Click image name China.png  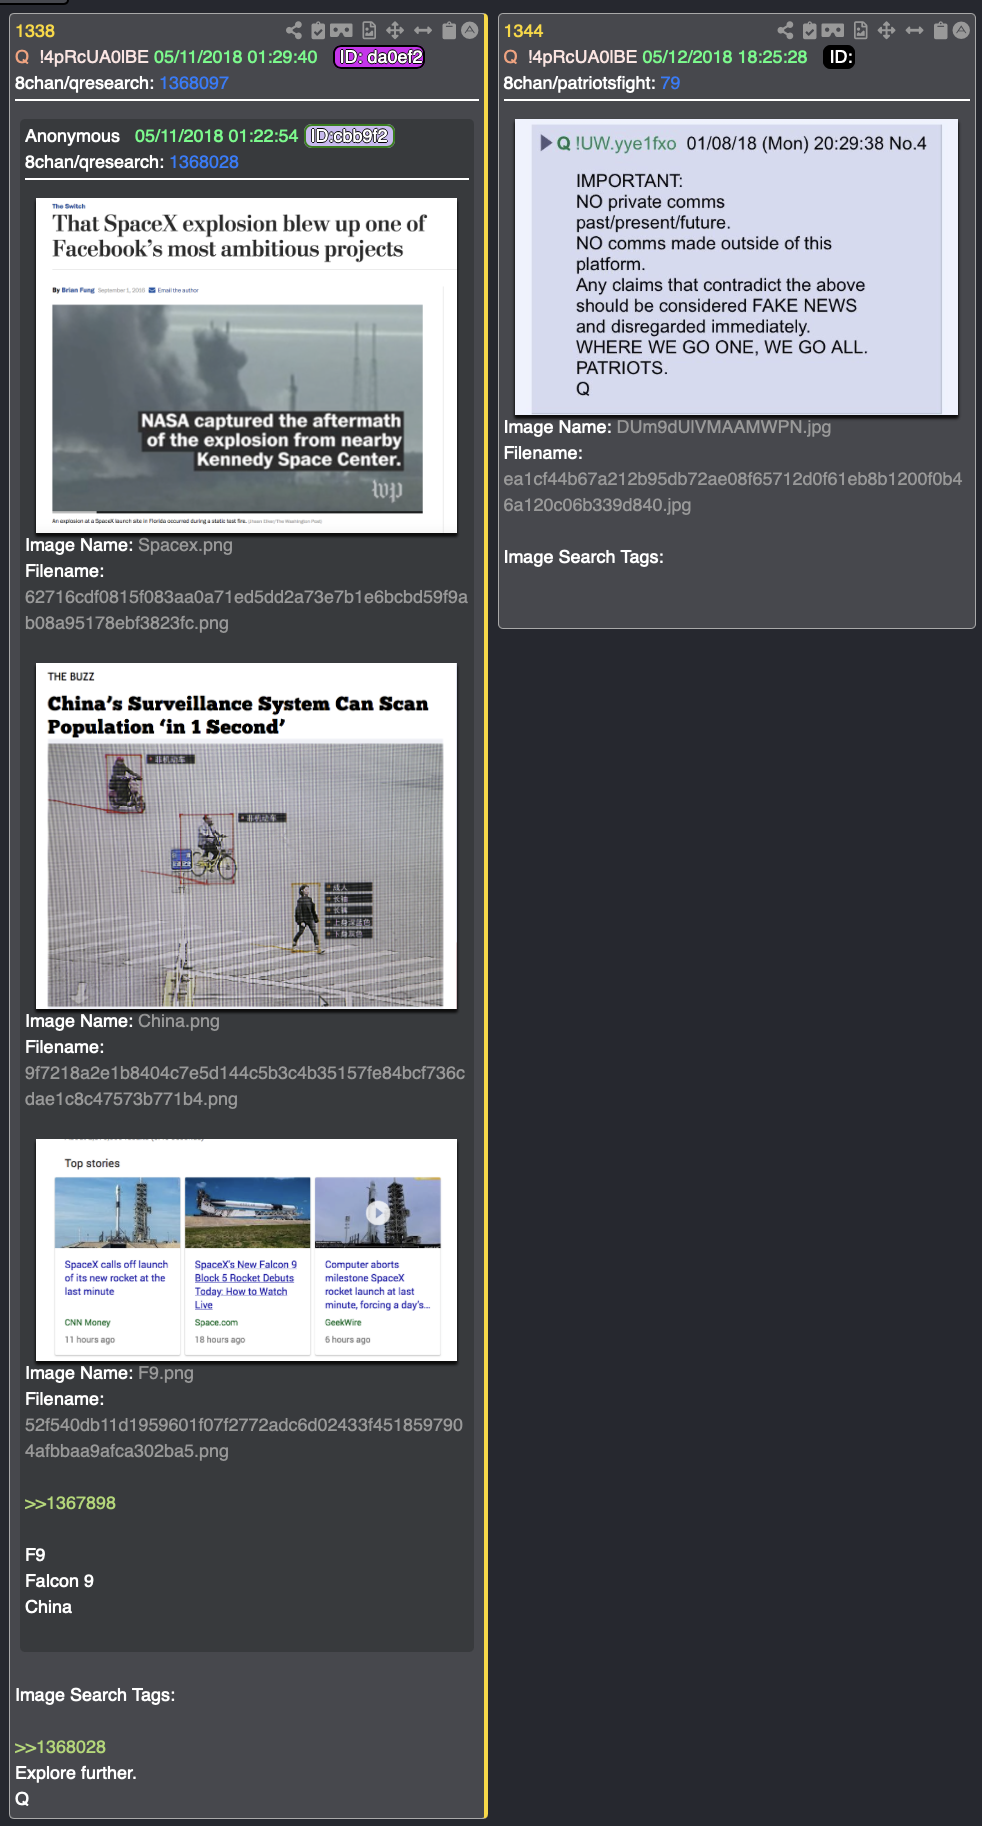point(179,1021)
